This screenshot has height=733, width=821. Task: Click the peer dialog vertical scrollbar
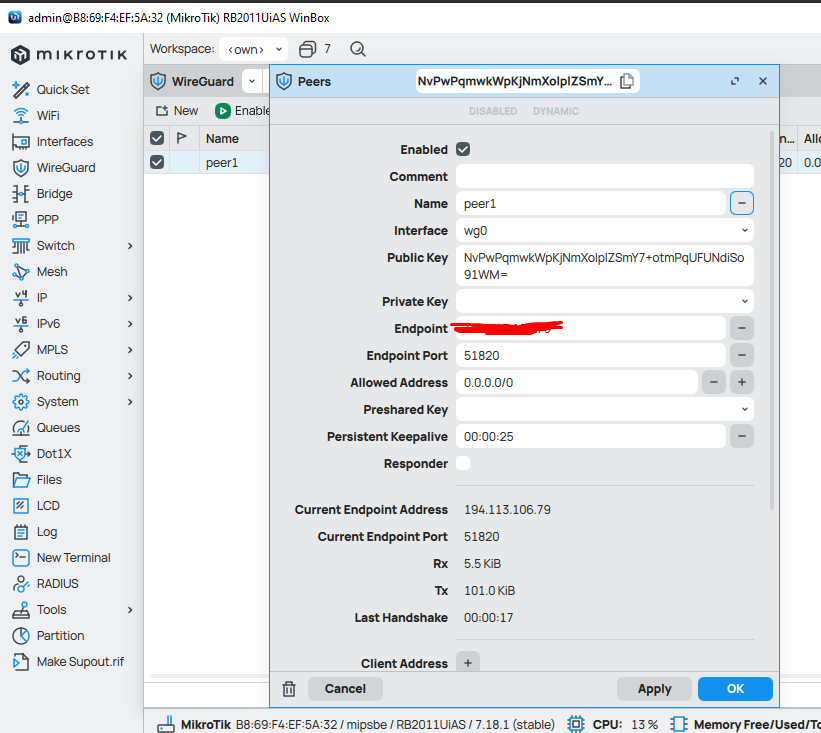[x=771, y=320]
